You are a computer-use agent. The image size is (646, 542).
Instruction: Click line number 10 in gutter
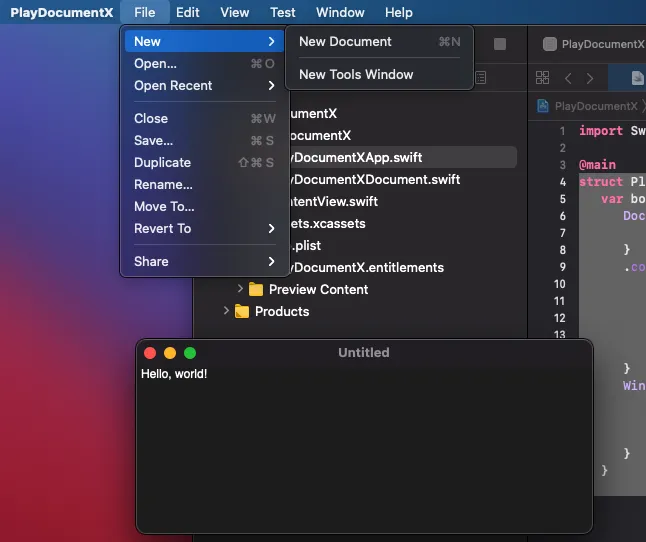(x=559, y=284)
